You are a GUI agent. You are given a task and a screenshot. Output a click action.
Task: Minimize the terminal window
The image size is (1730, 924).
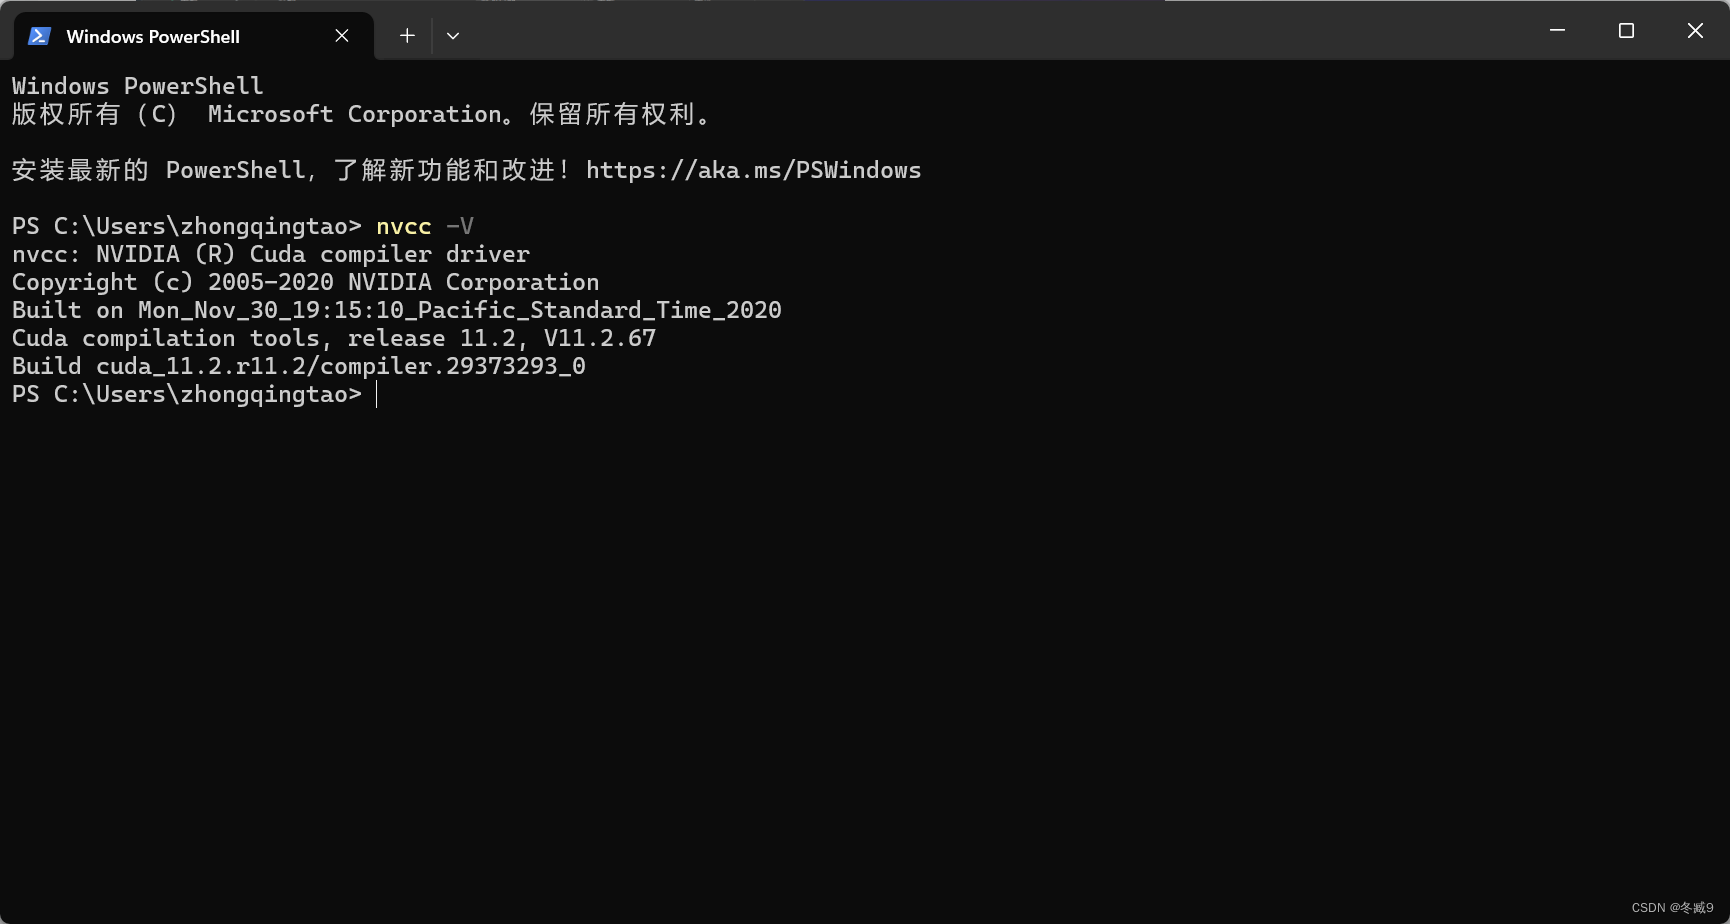pyautogui.click(x=1556, y=30)
